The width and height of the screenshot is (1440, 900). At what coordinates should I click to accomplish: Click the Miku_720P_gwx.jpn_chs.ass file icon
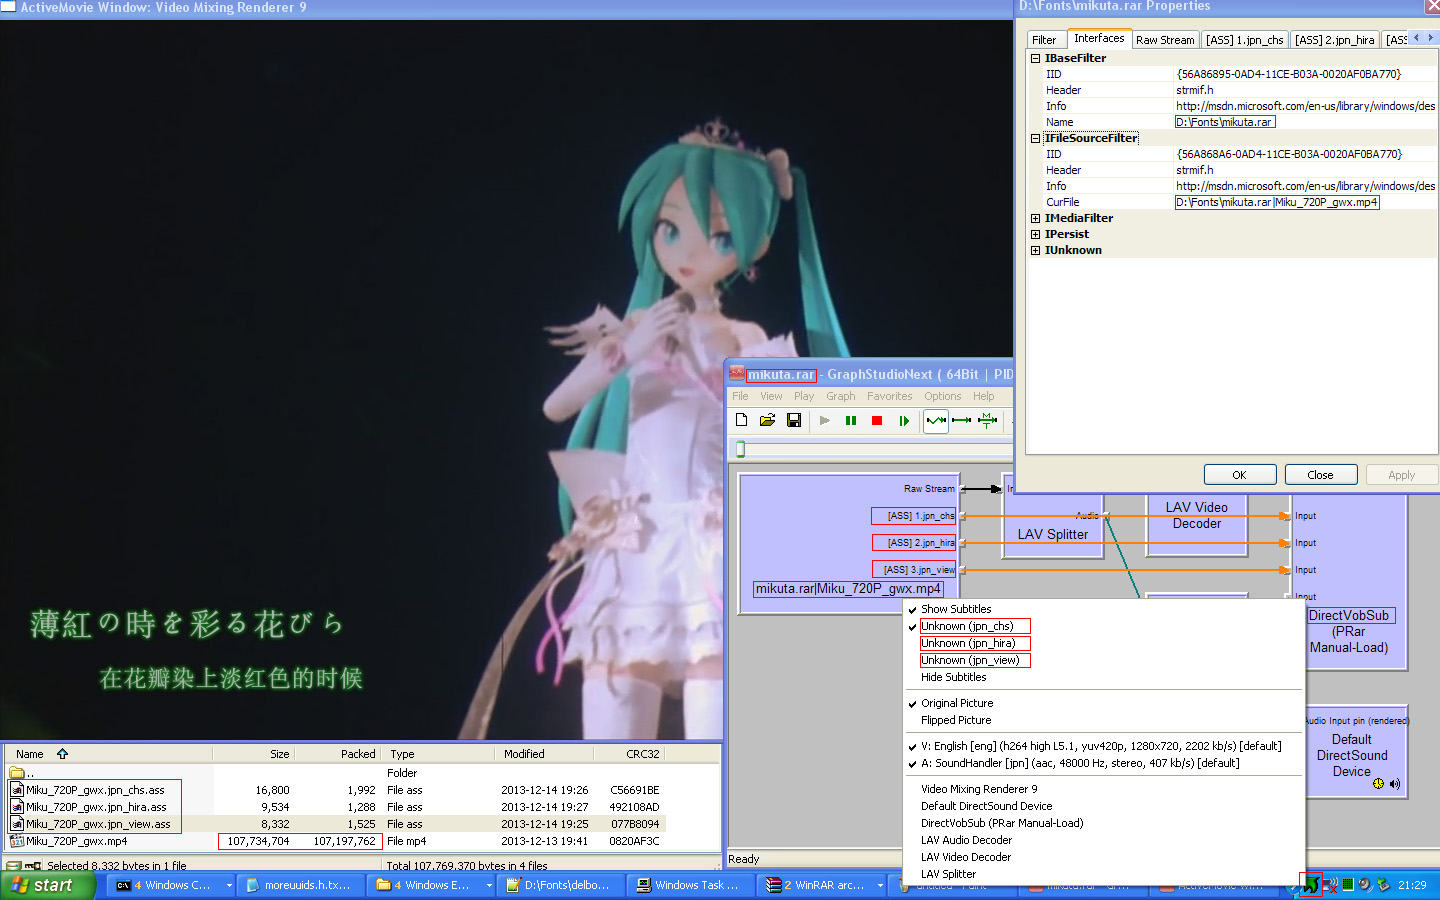click(17, 790)
